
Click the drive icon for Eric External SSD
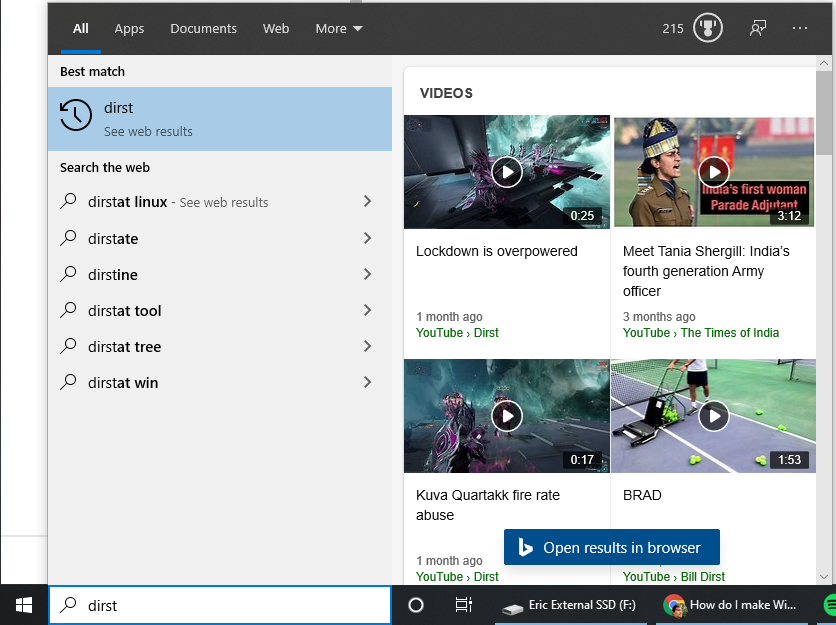coord(513,607)
